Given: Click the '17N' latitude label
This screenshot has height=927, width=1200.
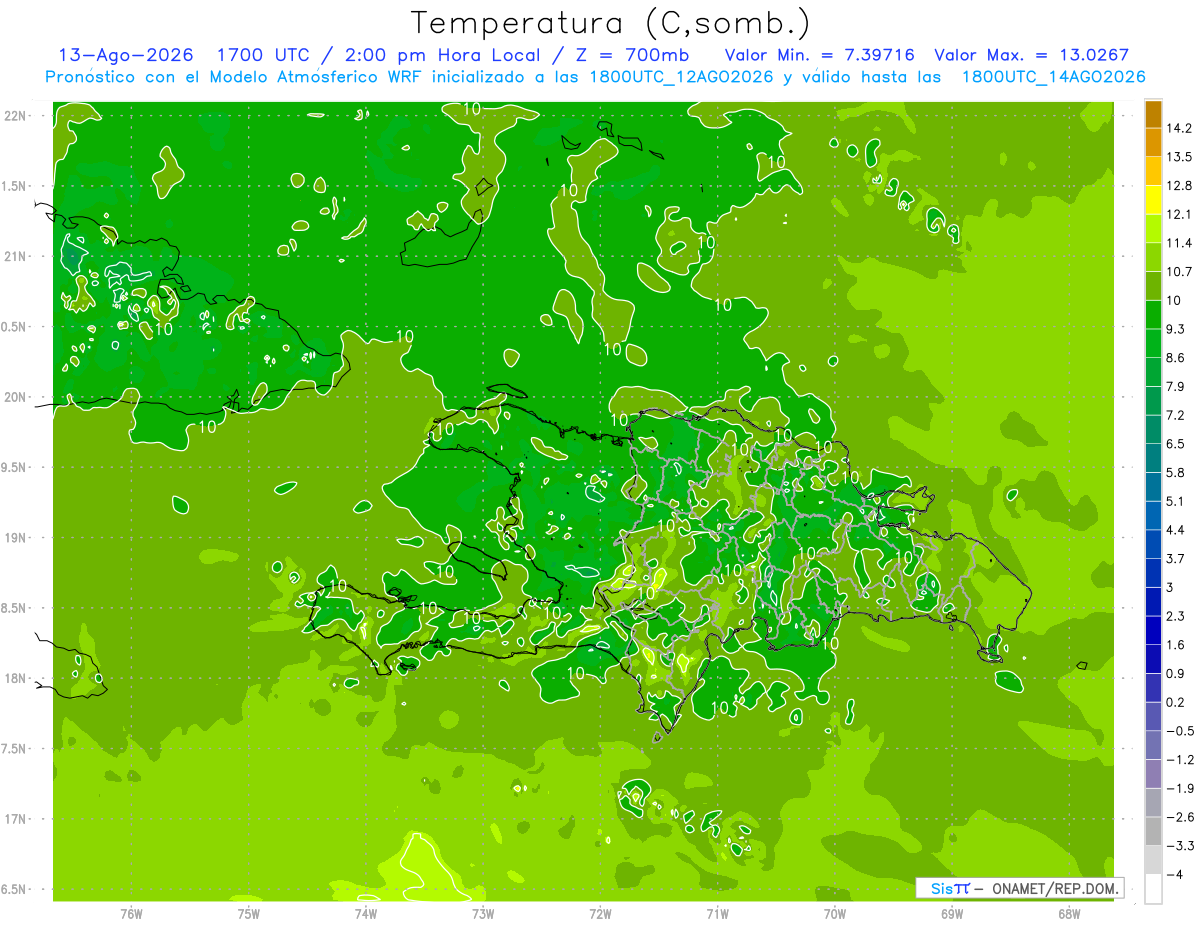Looking at the screenshot, I should (x=16, y=819).
